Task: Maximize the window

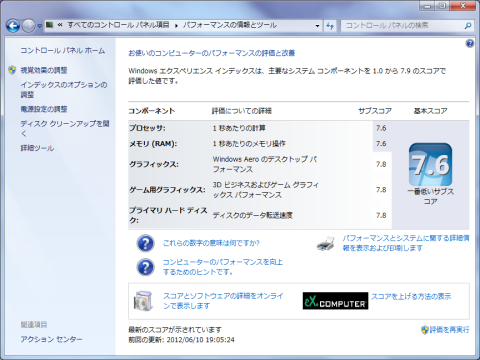Action: click(x=443, y=6)
